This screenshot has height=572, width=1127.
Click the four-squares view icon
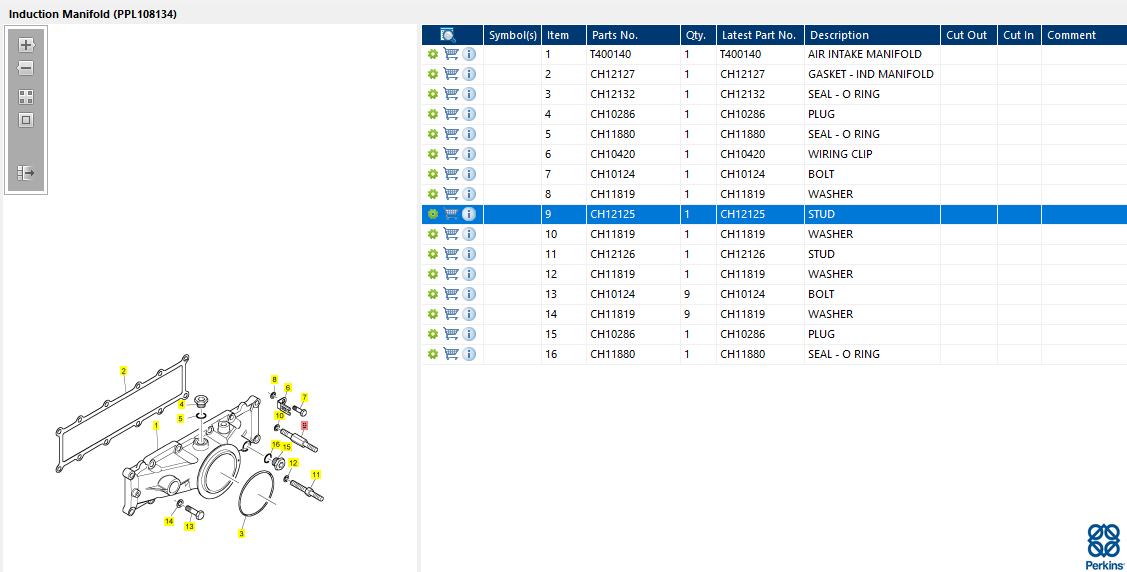(26, 97)
